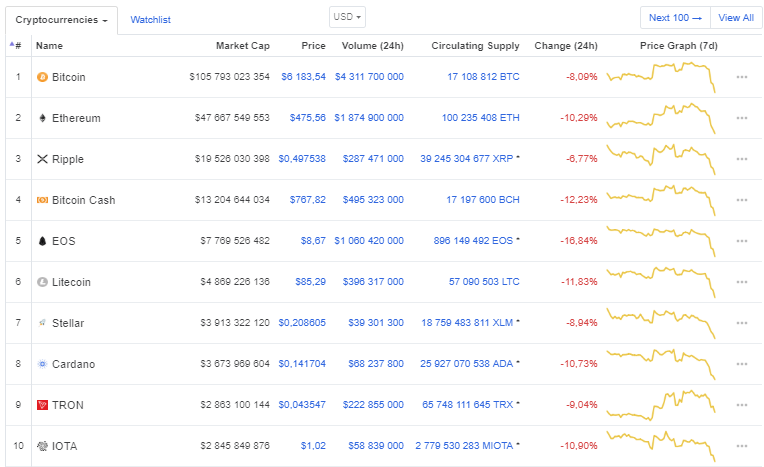Open the three-dot menu for Ripple row

tap(742, 159)
